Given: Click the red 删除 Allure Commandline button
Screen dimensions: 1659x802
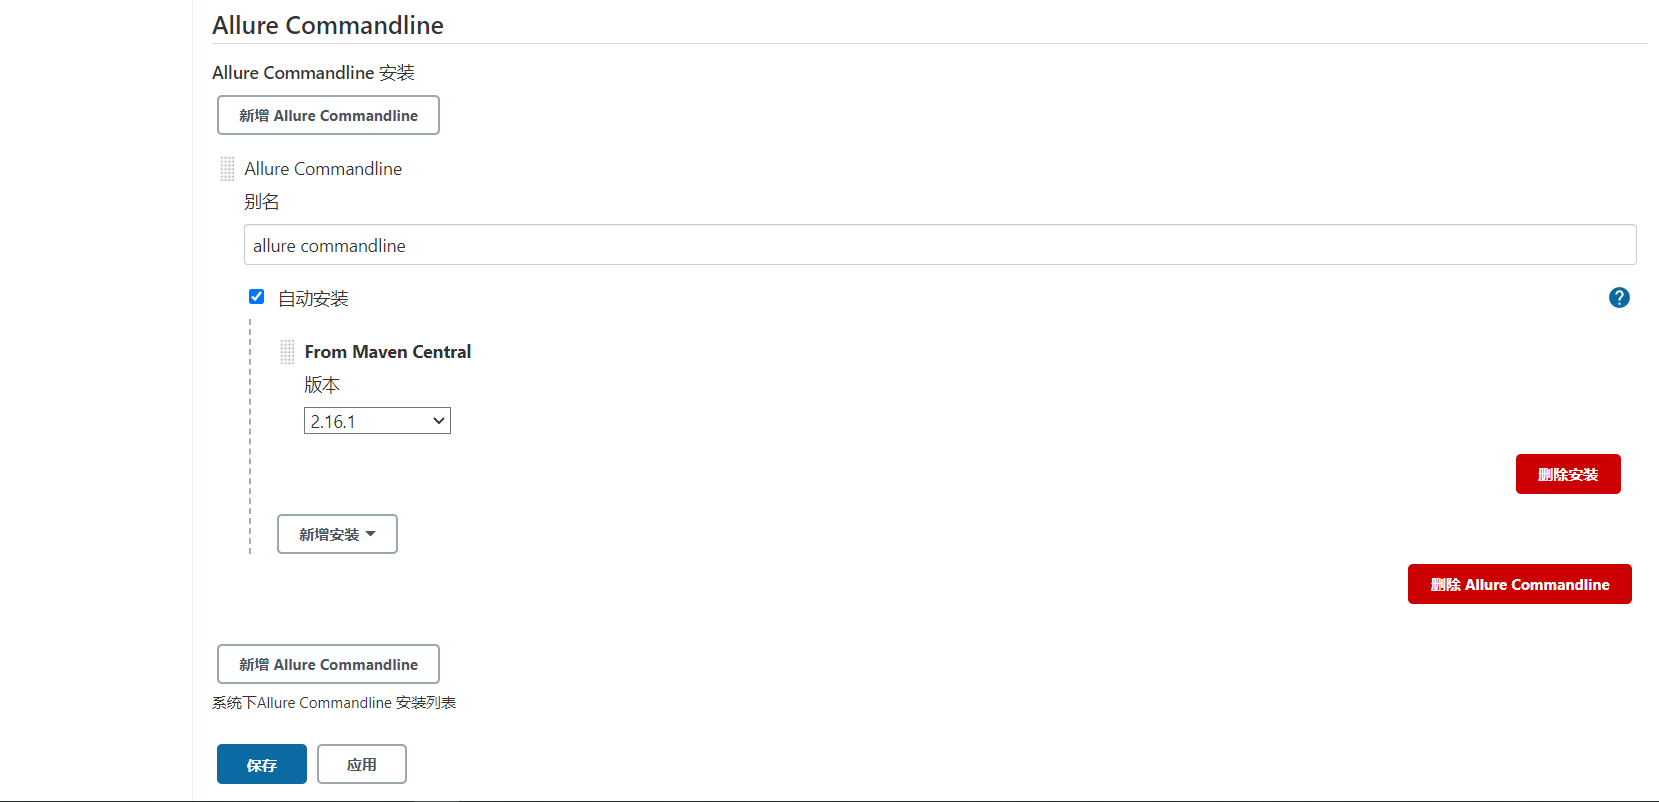Looking at the screenshot, I should pyautogui.click(x=1520, y=584).
